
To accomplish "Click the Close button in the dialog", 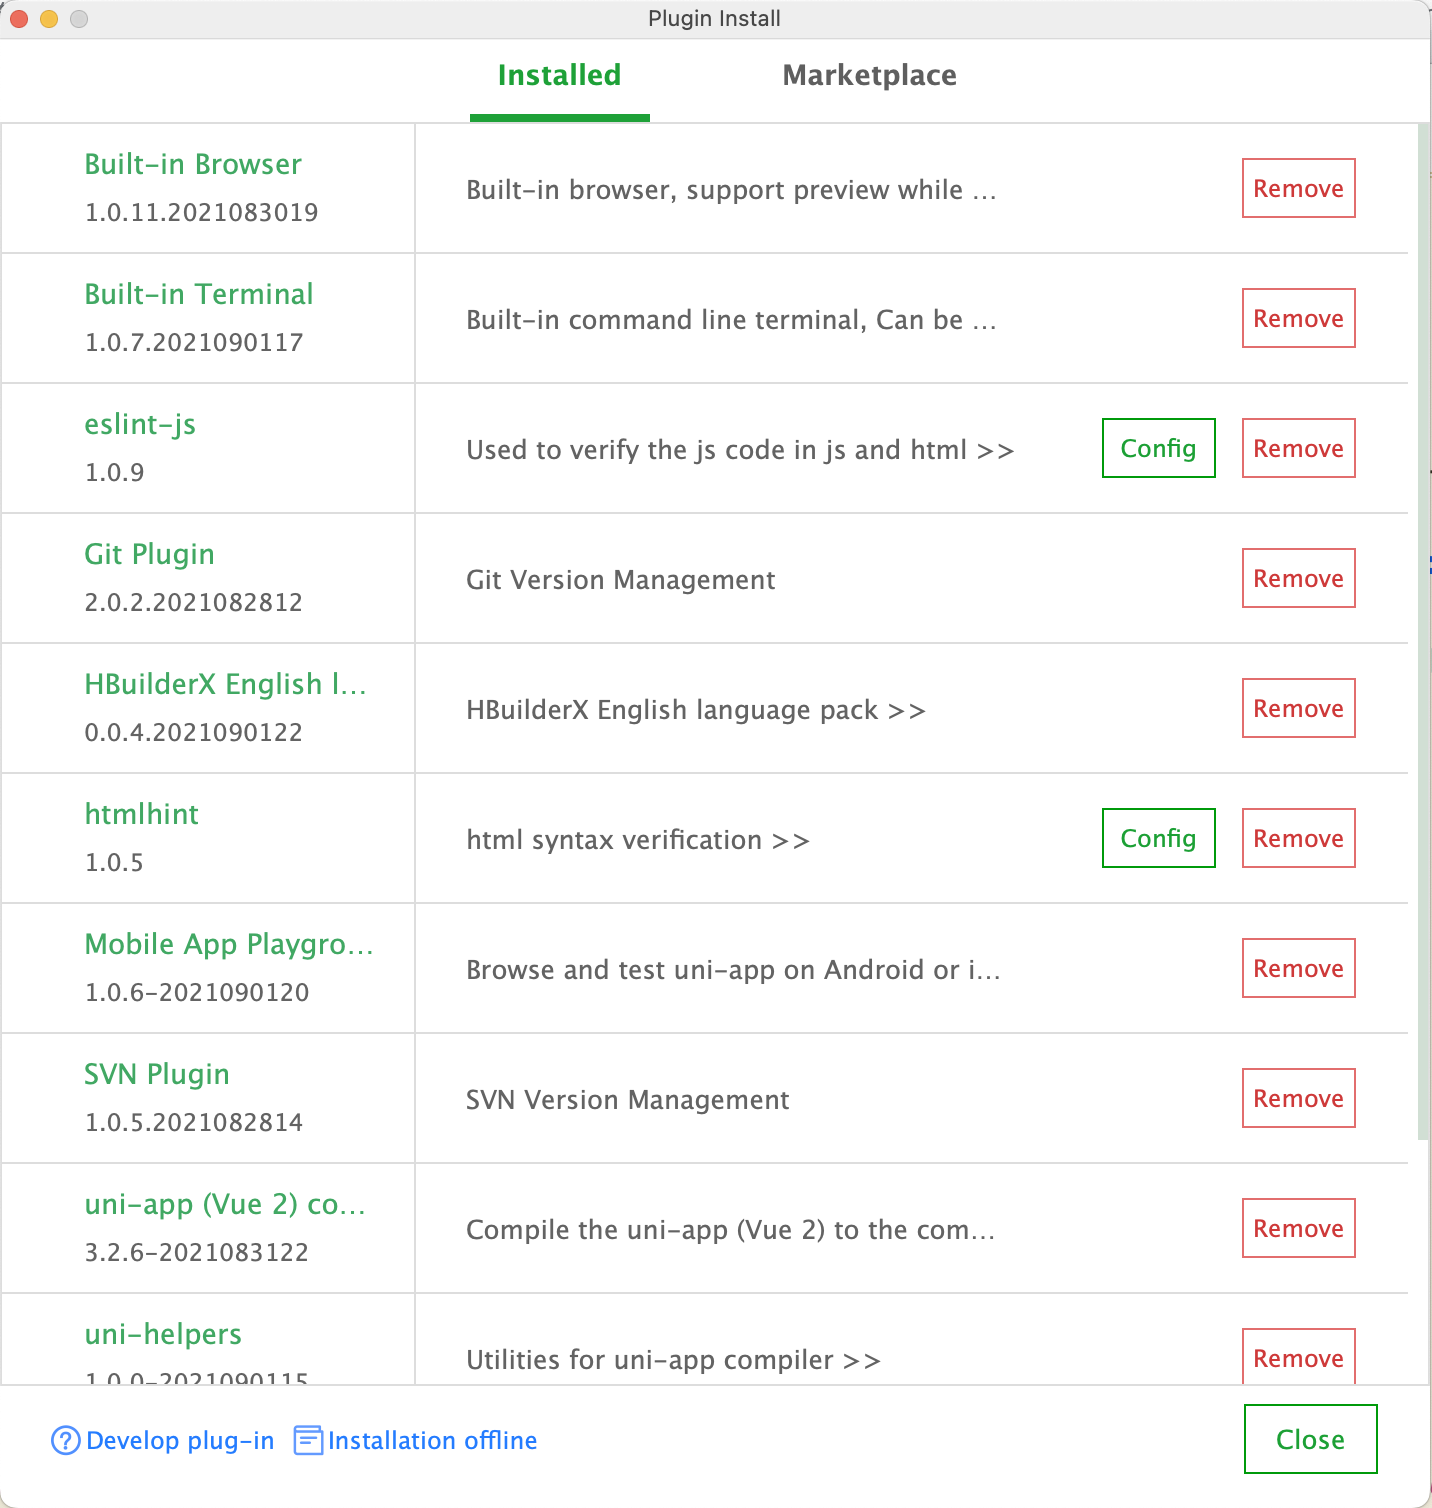I will pos(1310,1439).
